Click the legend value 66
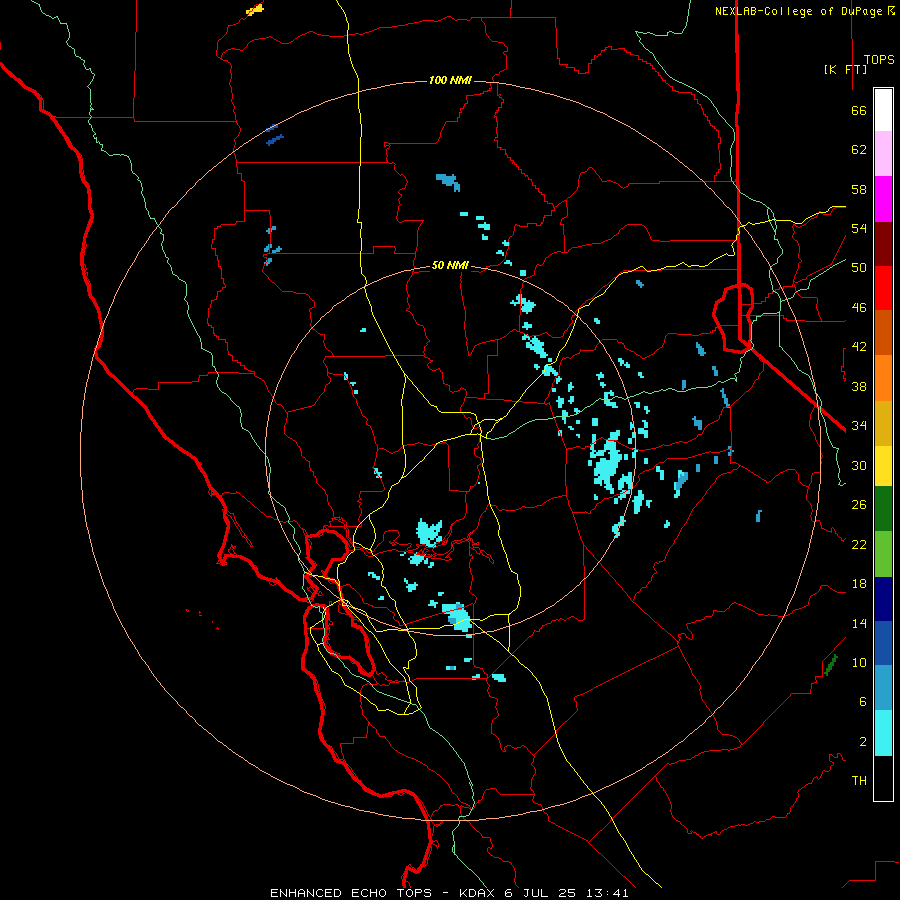 (859, 110)
